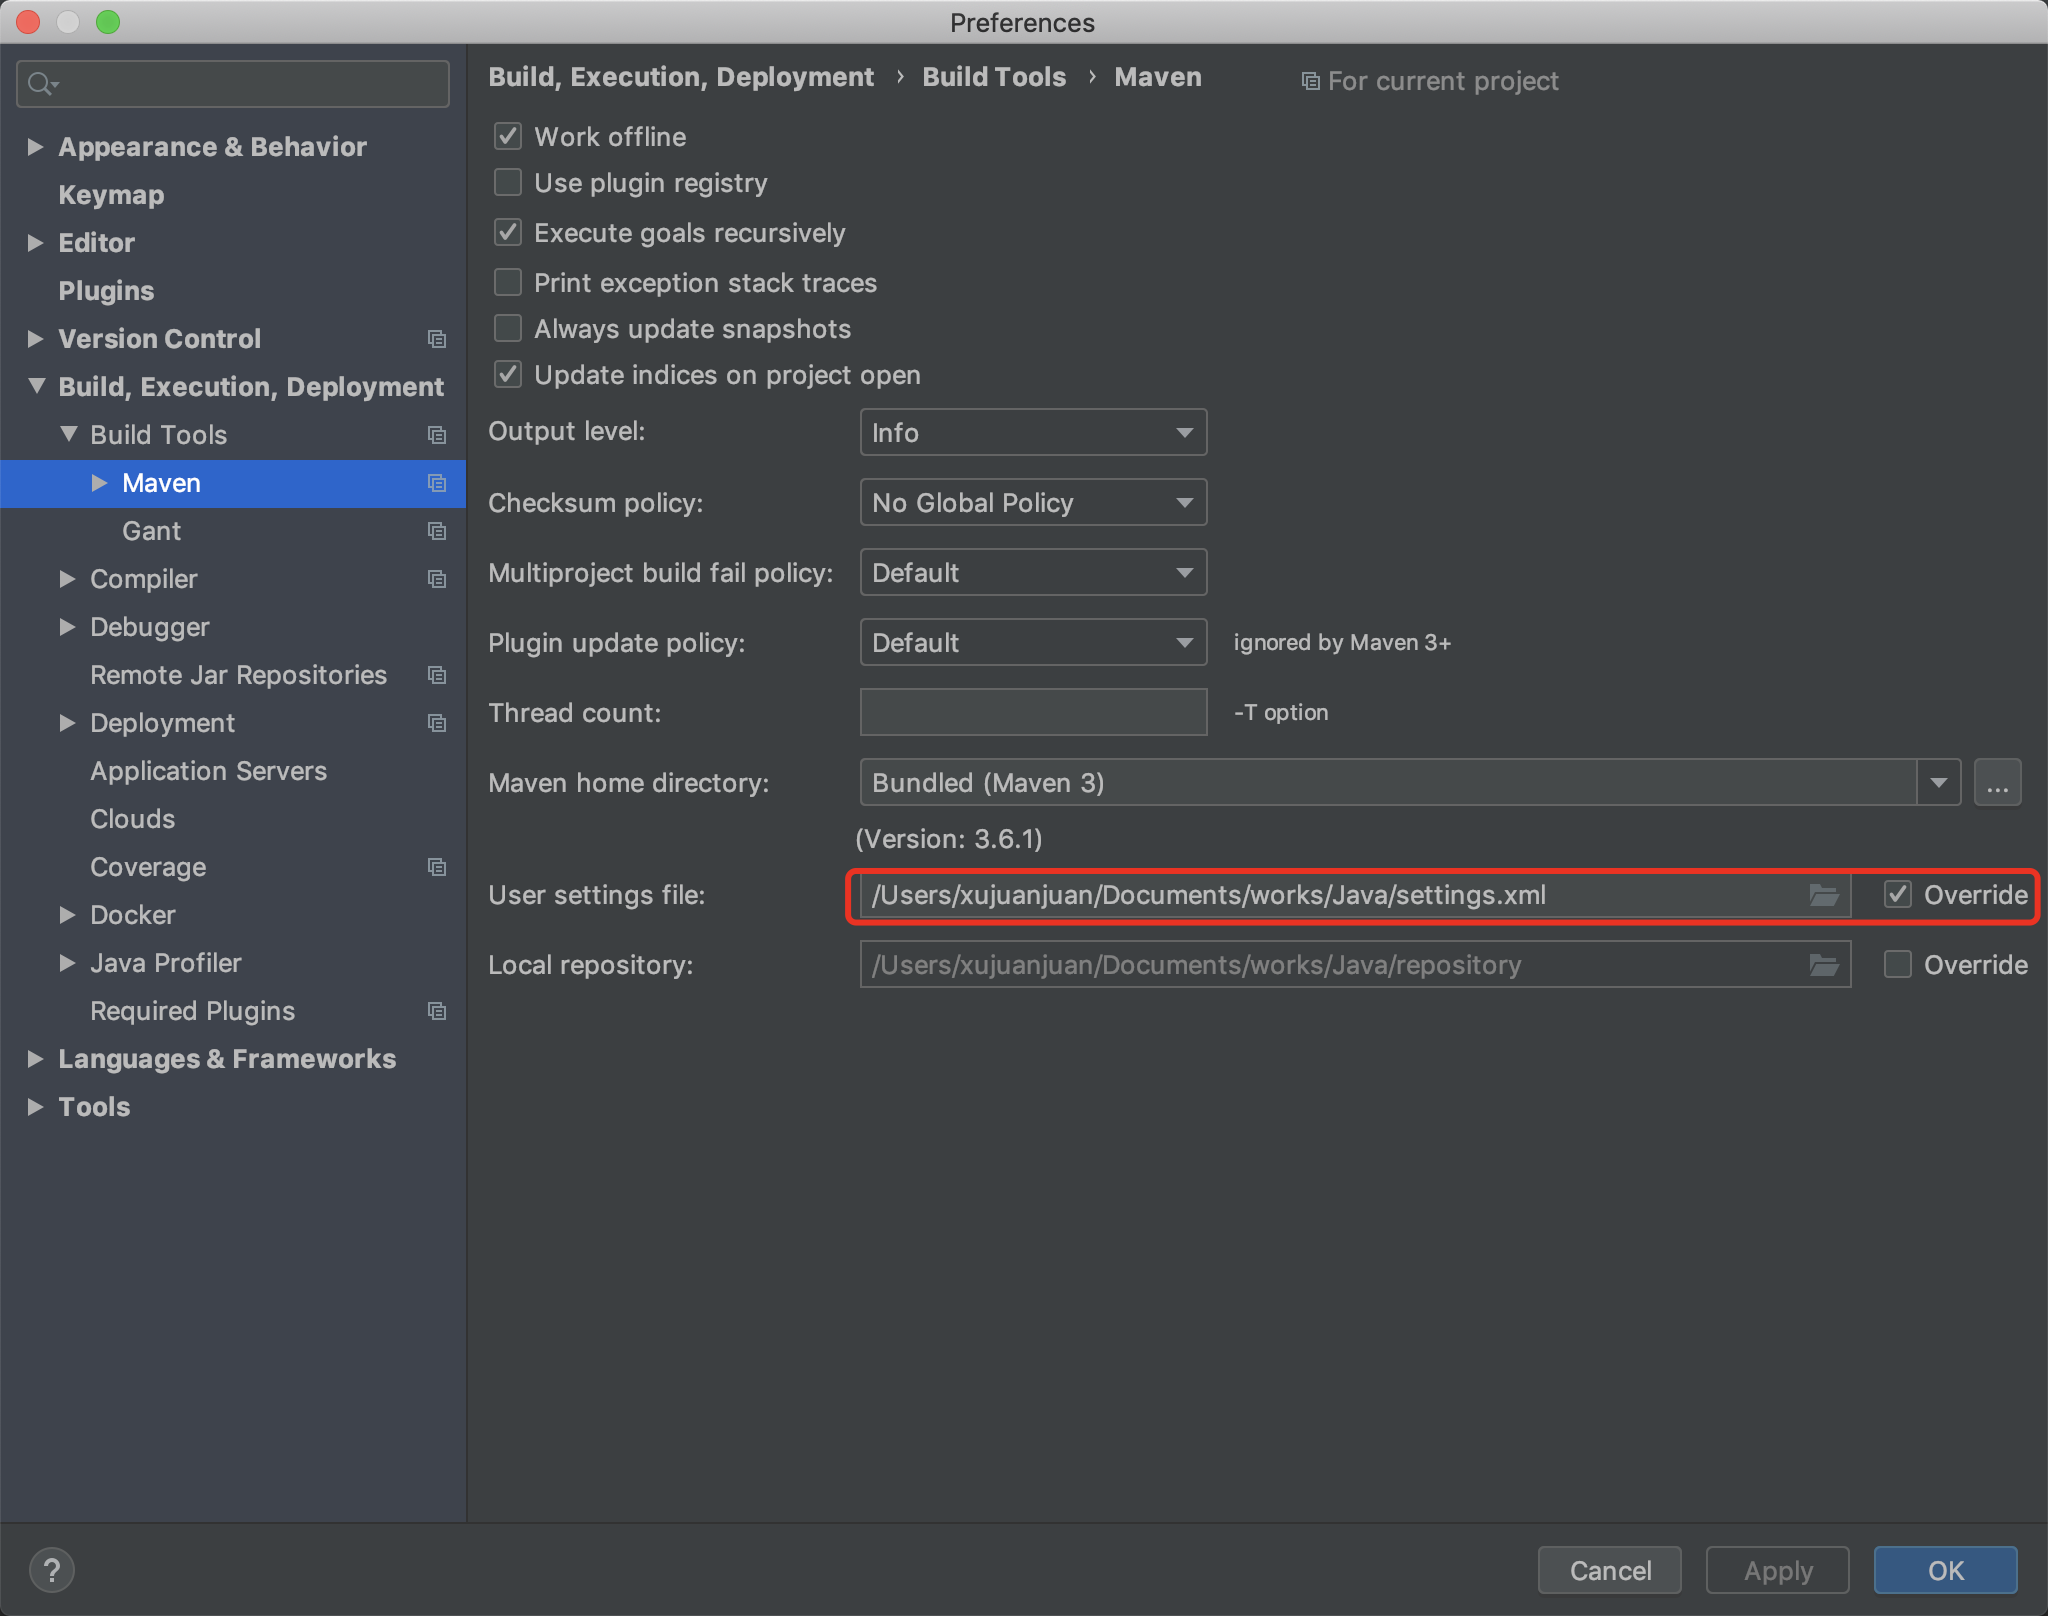The width and height of the screenshot is (2048, 1616).
Task: Browse folder for Local repository path
Action: click(x=1823, y=965)
